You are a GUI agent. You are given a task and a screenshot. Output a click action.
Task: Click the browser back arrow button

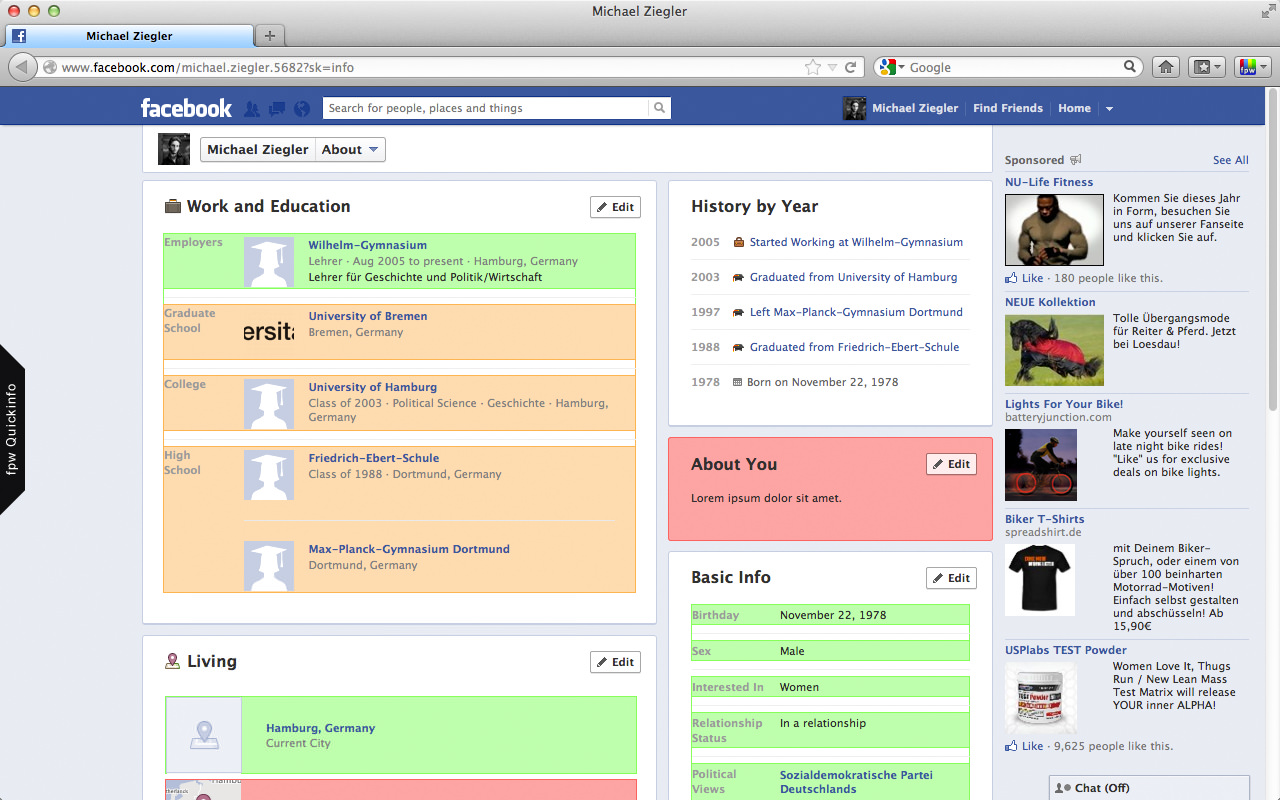pos(22,67)
